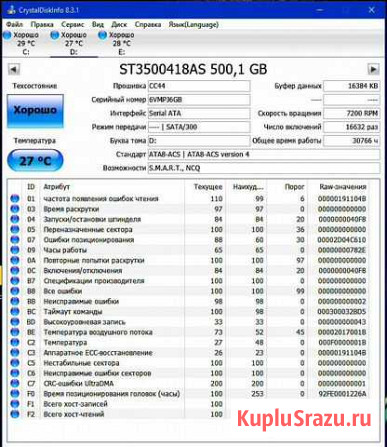Select the Часы работы attribute text

click(65, 250)
